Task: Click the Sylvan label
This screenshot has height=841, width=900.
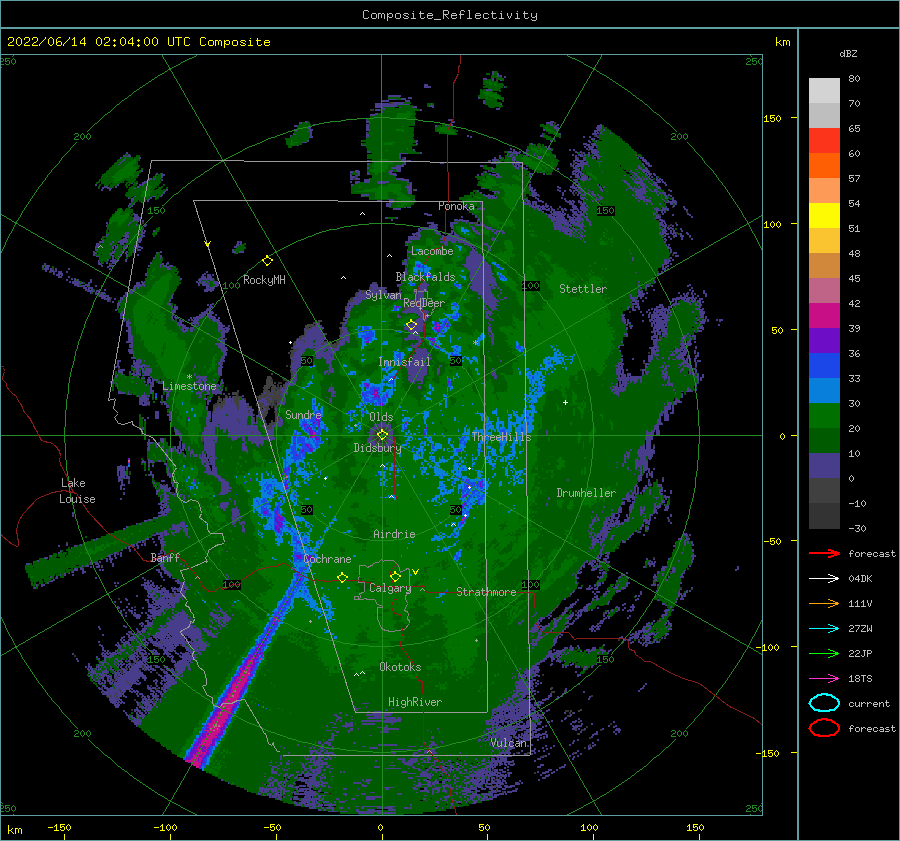Action: tap(383, 295)
